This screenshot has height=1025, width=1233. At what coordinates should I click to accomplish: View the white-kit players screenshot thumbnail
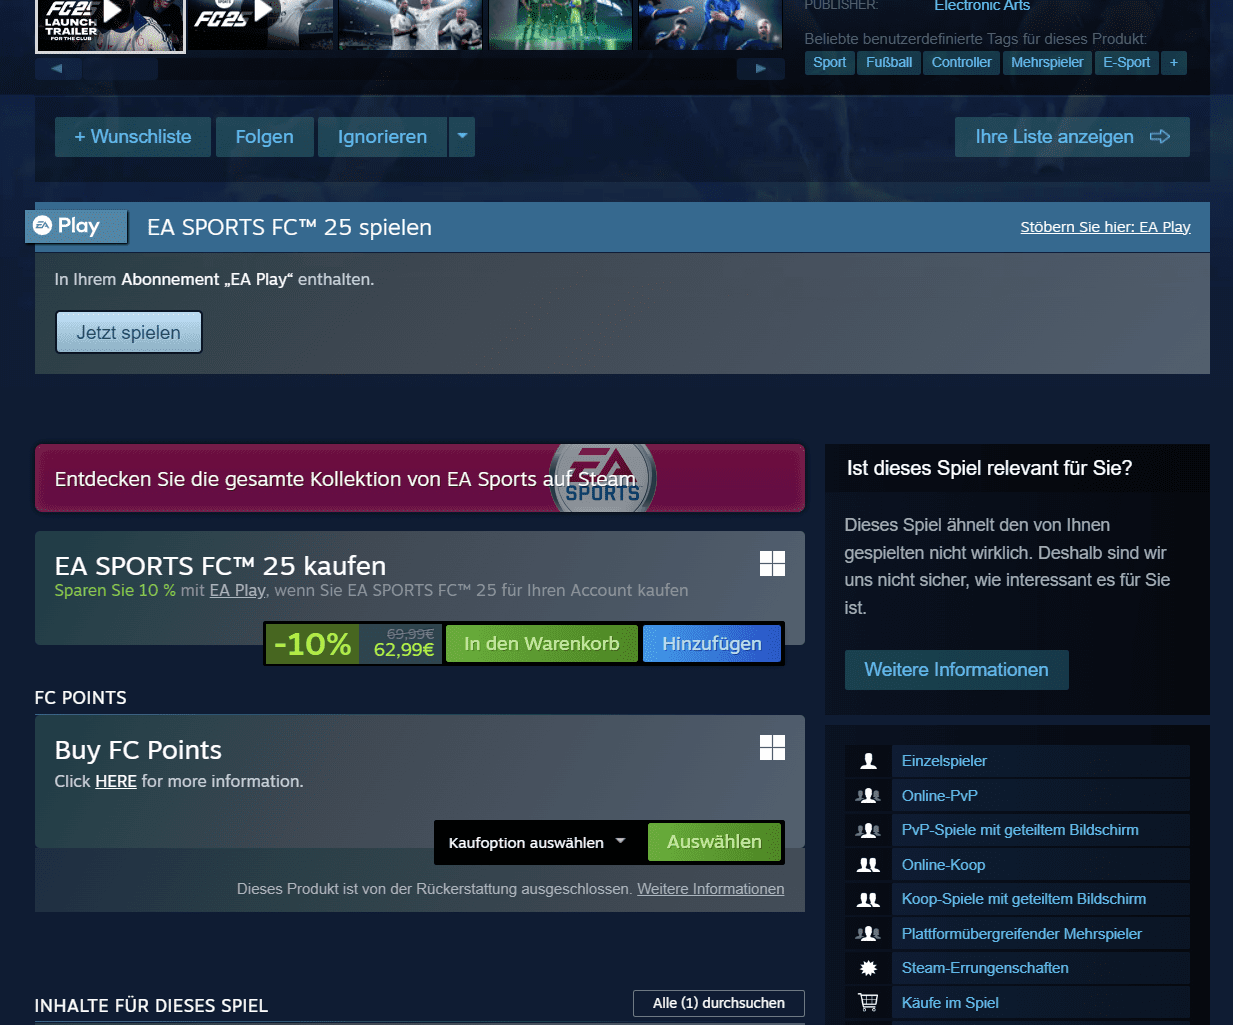(410, 25)
